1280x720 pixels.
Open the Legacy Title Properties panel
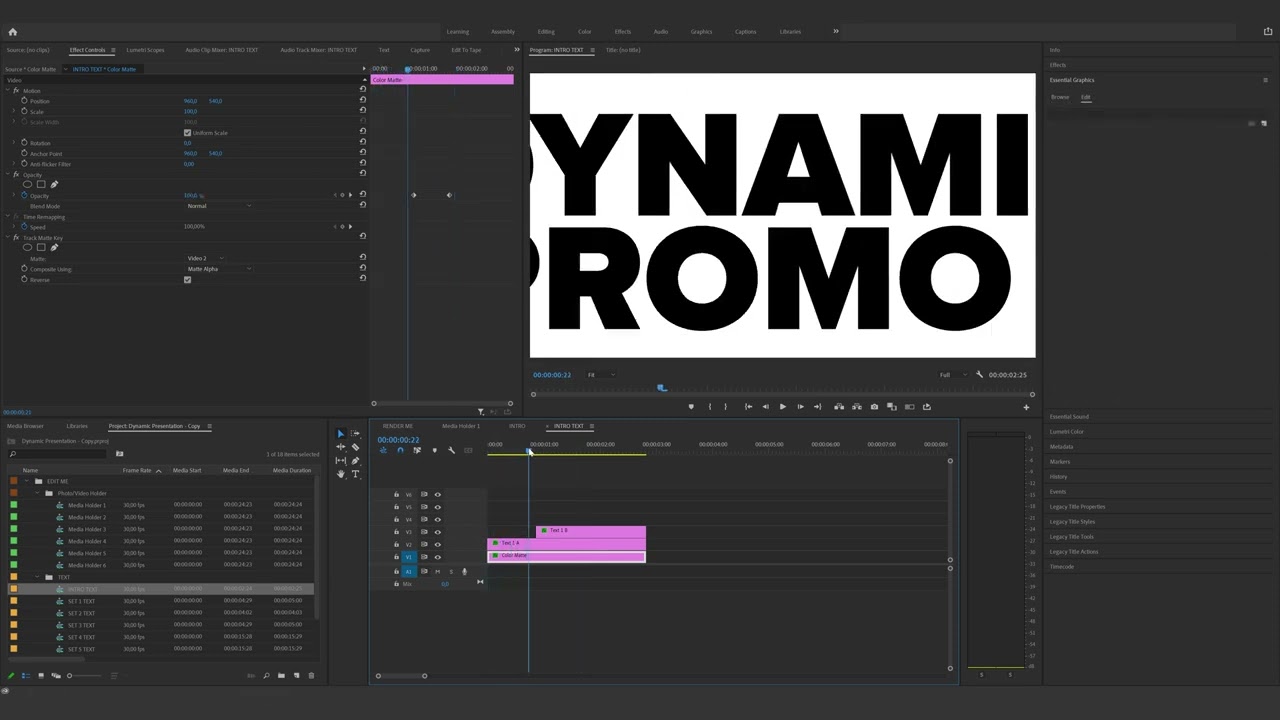1077,507
